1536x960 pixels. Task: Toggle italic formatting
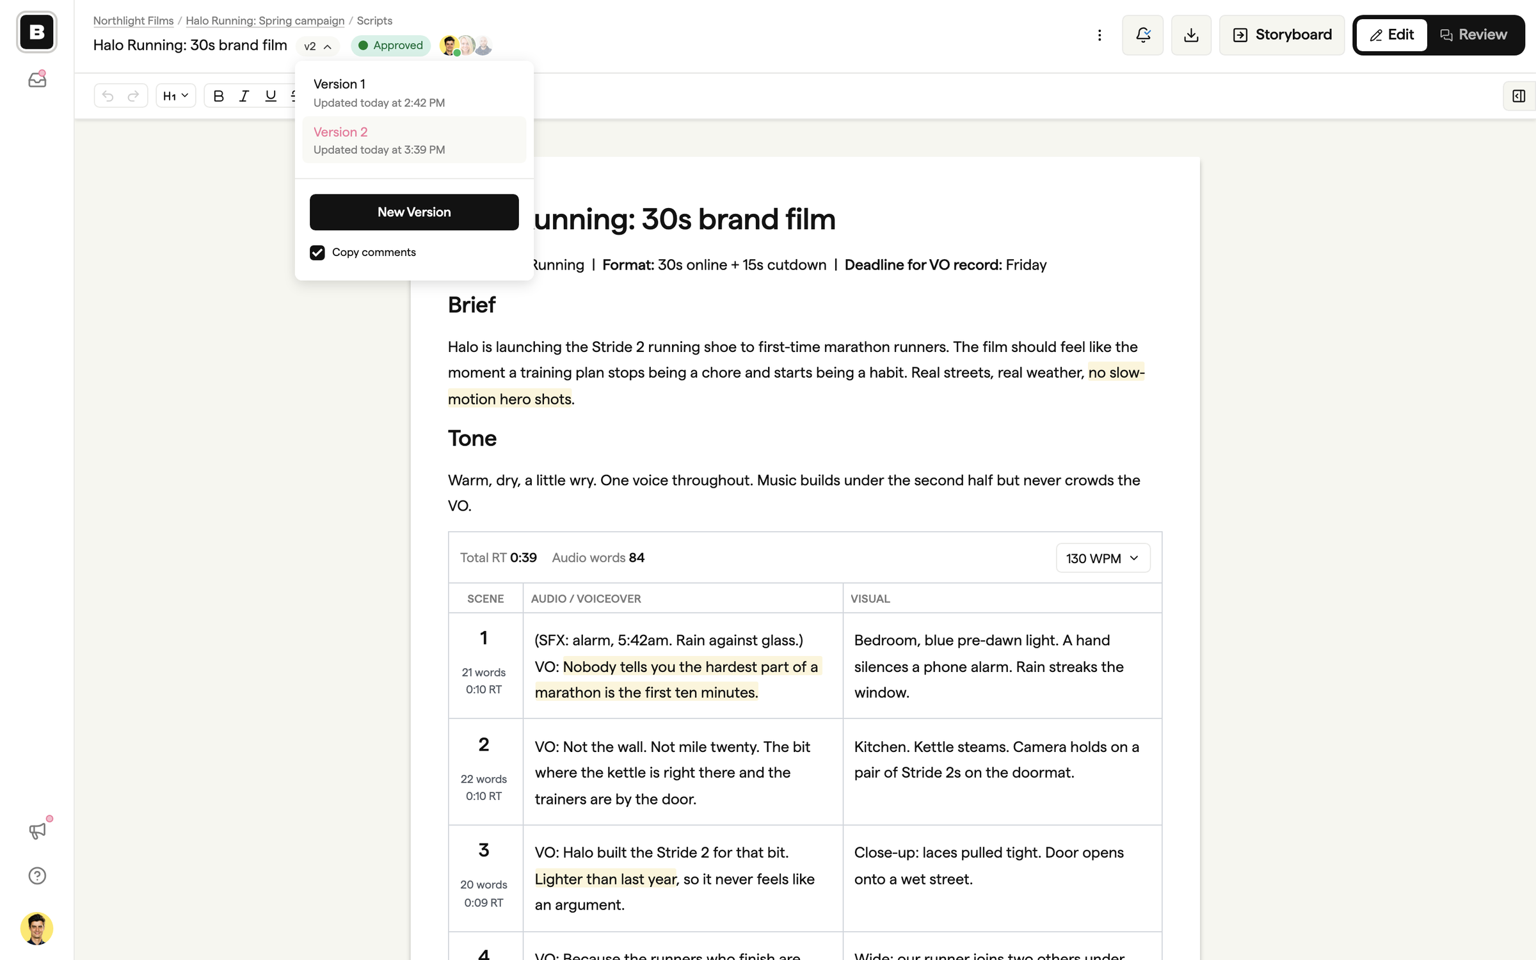click(x=244, y=96)
